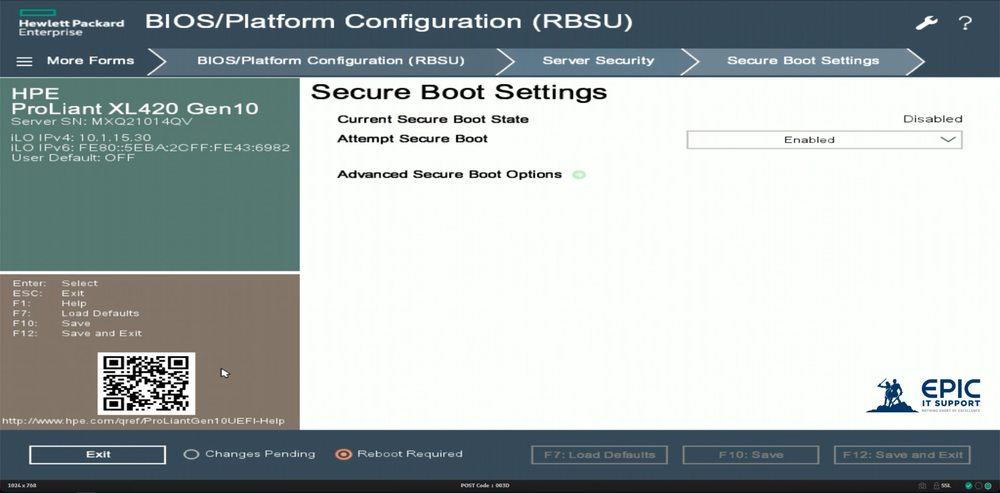
Task: Open help via the question mark icon
Action: [x=965, y=24]
